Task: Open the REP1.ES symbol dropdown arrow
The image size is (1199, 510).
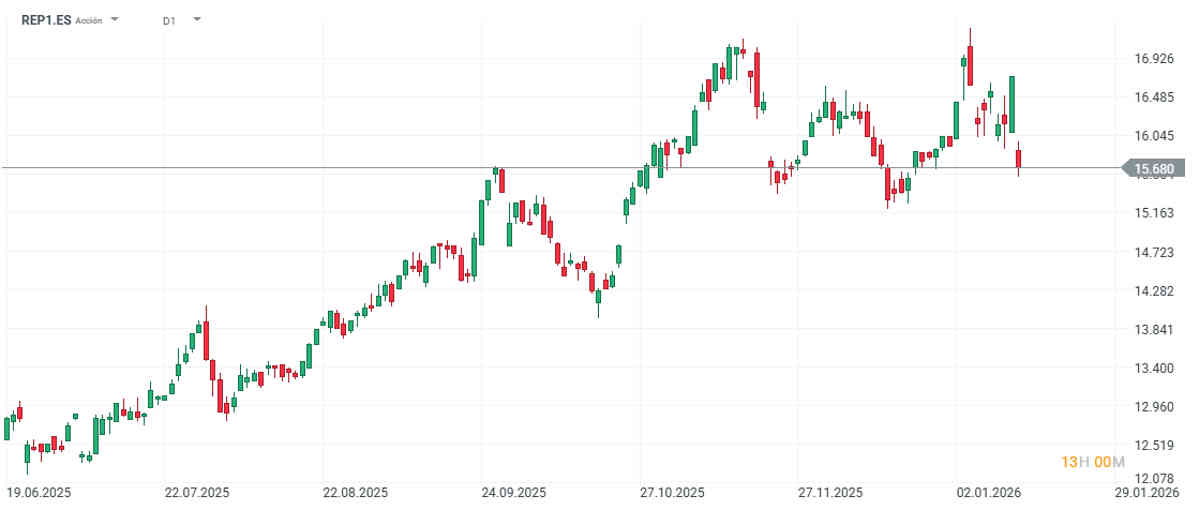Action: click(115, 19)
